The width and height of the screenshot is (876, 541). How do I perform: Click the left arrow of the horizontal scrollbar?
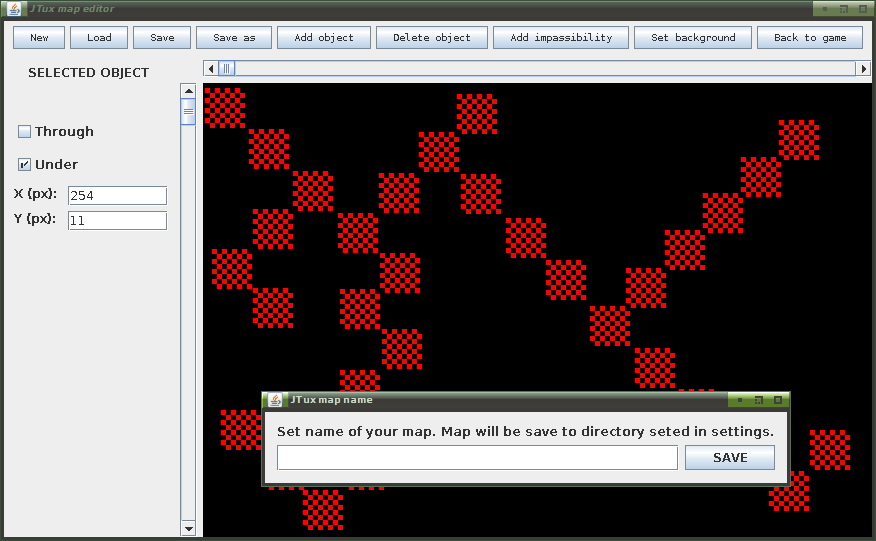(x=211, y=68)
